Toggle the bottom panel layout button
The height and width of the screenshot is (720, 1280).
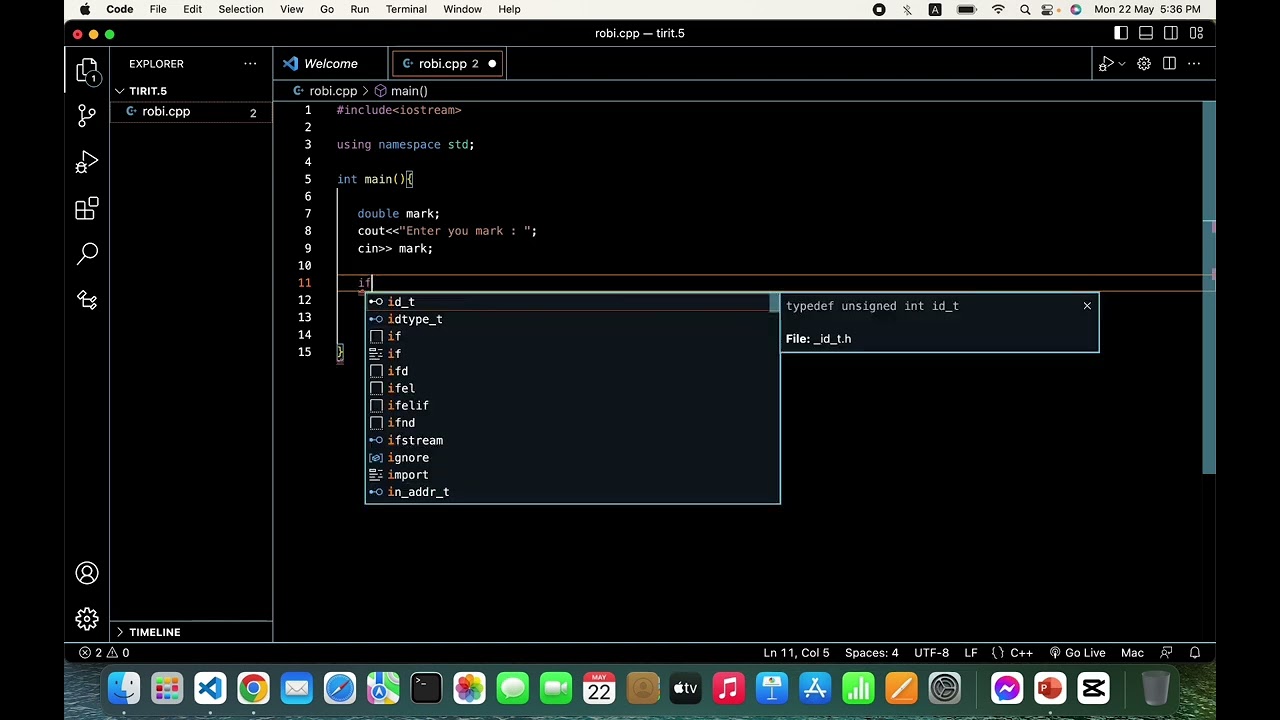tap(1146, 33)
